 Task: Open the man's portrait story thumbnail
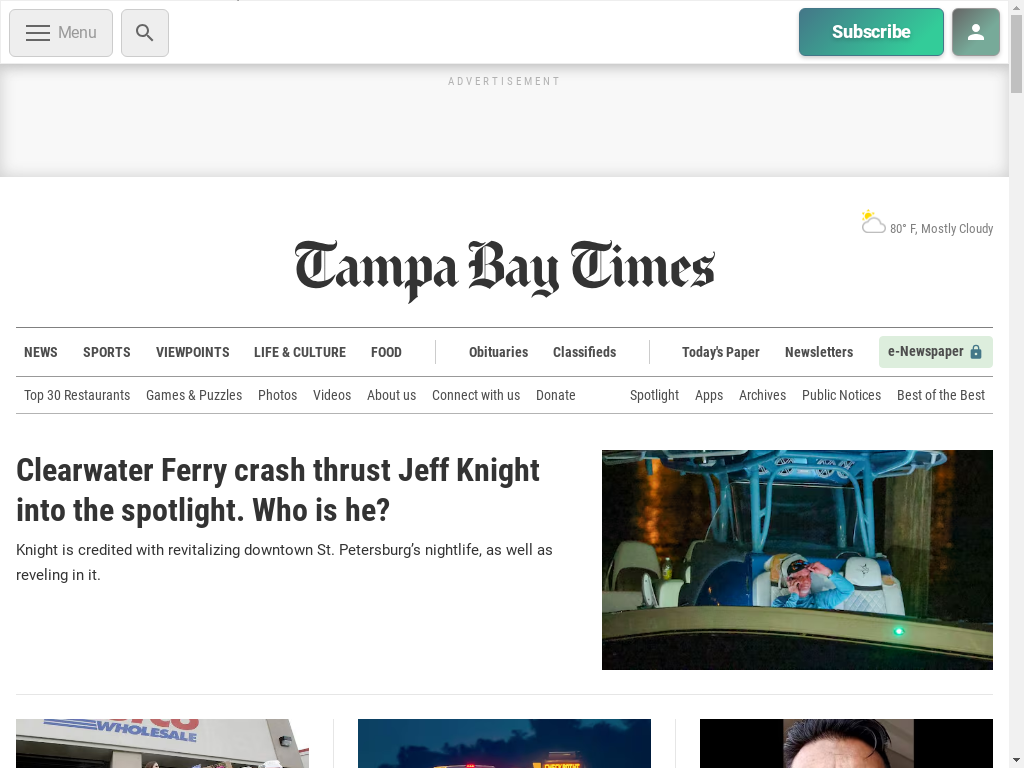point(846,743)
